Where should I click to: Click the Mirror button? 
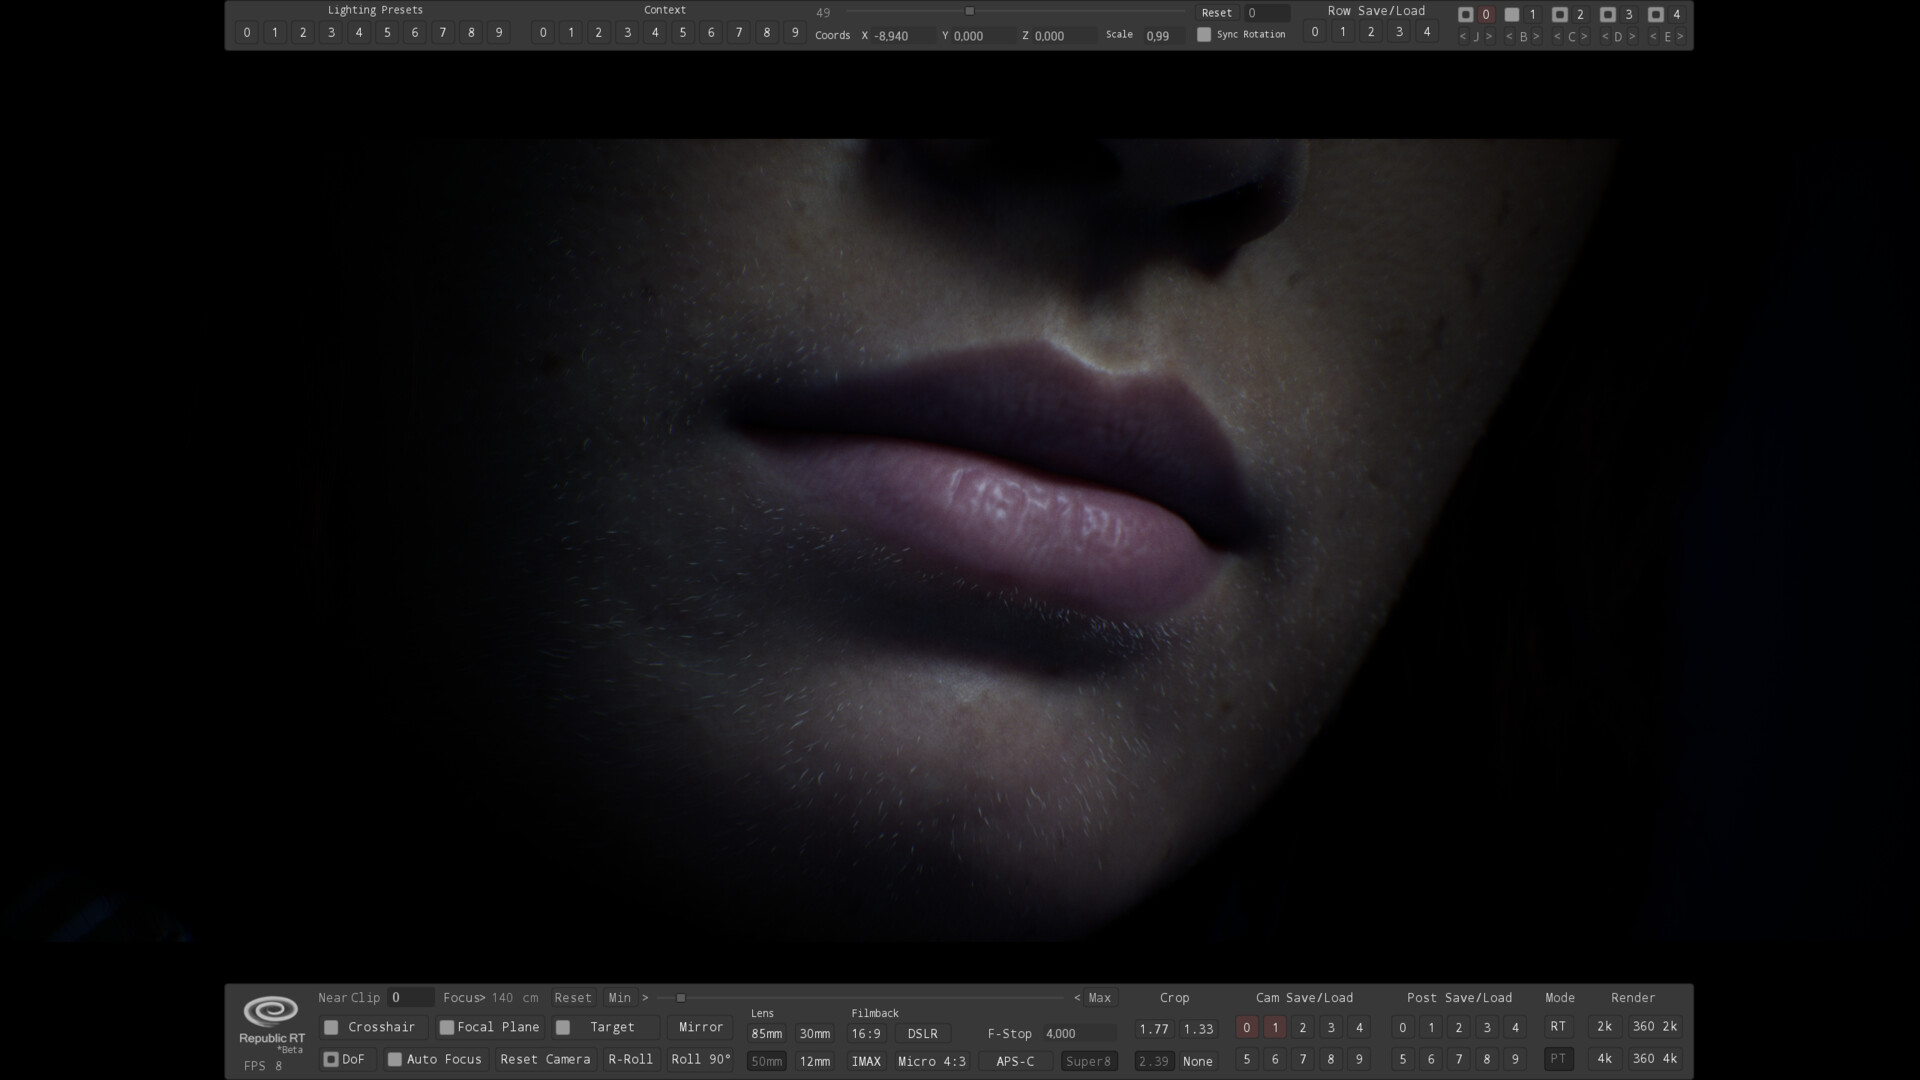point(700,1027)
